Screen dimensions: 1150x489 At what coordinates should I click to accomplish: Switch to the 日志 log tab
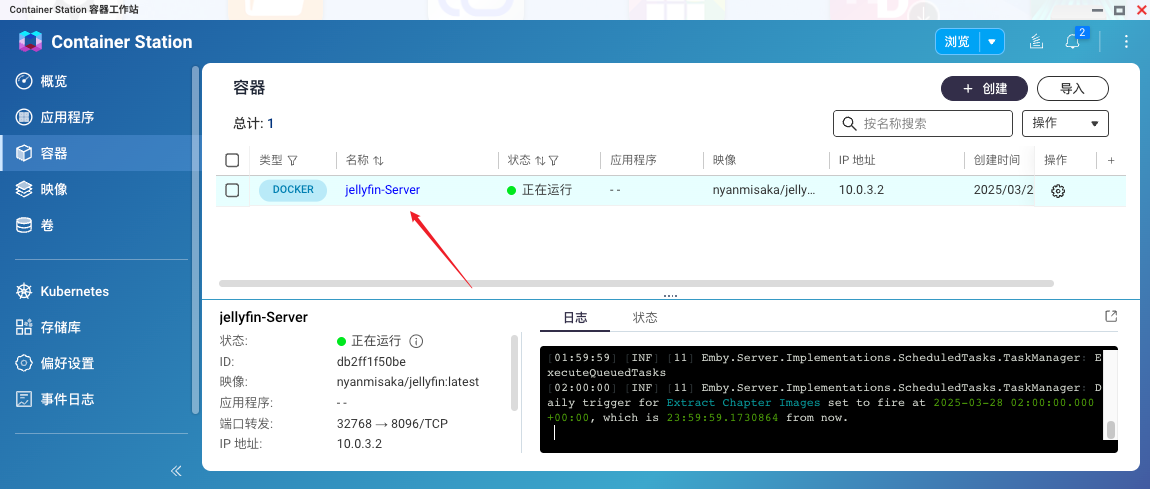click(x=575, y=317)
